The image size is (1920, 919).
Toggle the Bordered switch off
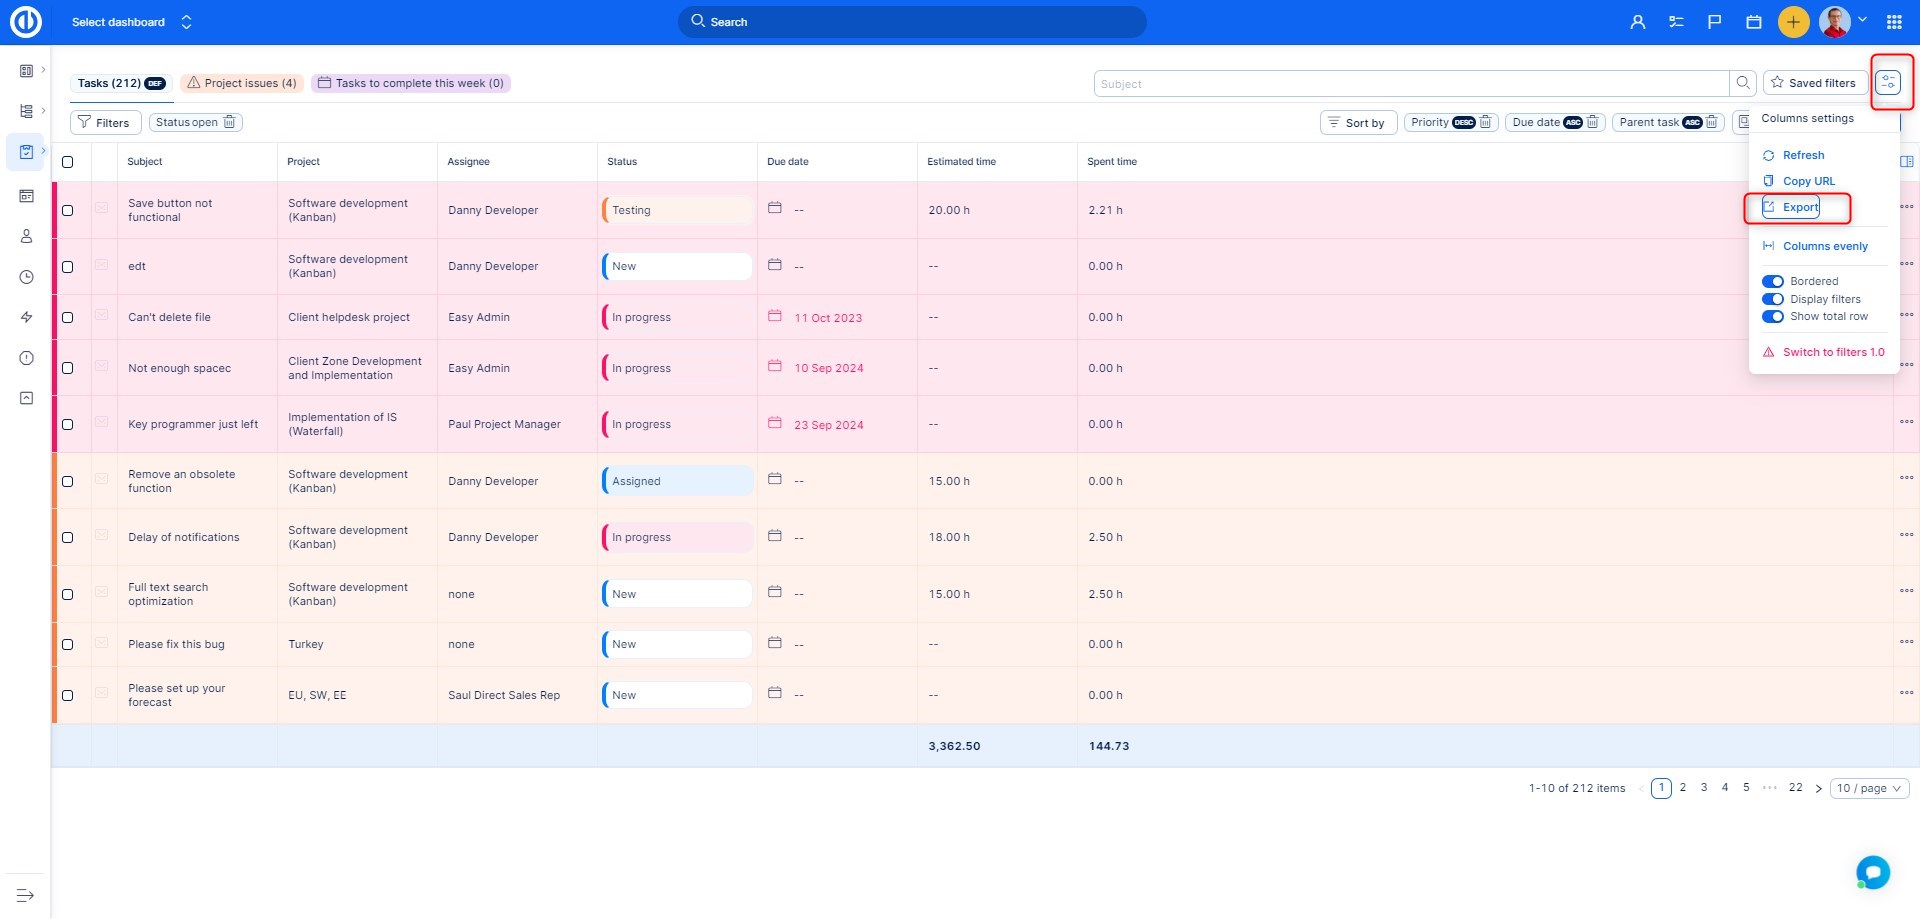(x=1772, y=282)
